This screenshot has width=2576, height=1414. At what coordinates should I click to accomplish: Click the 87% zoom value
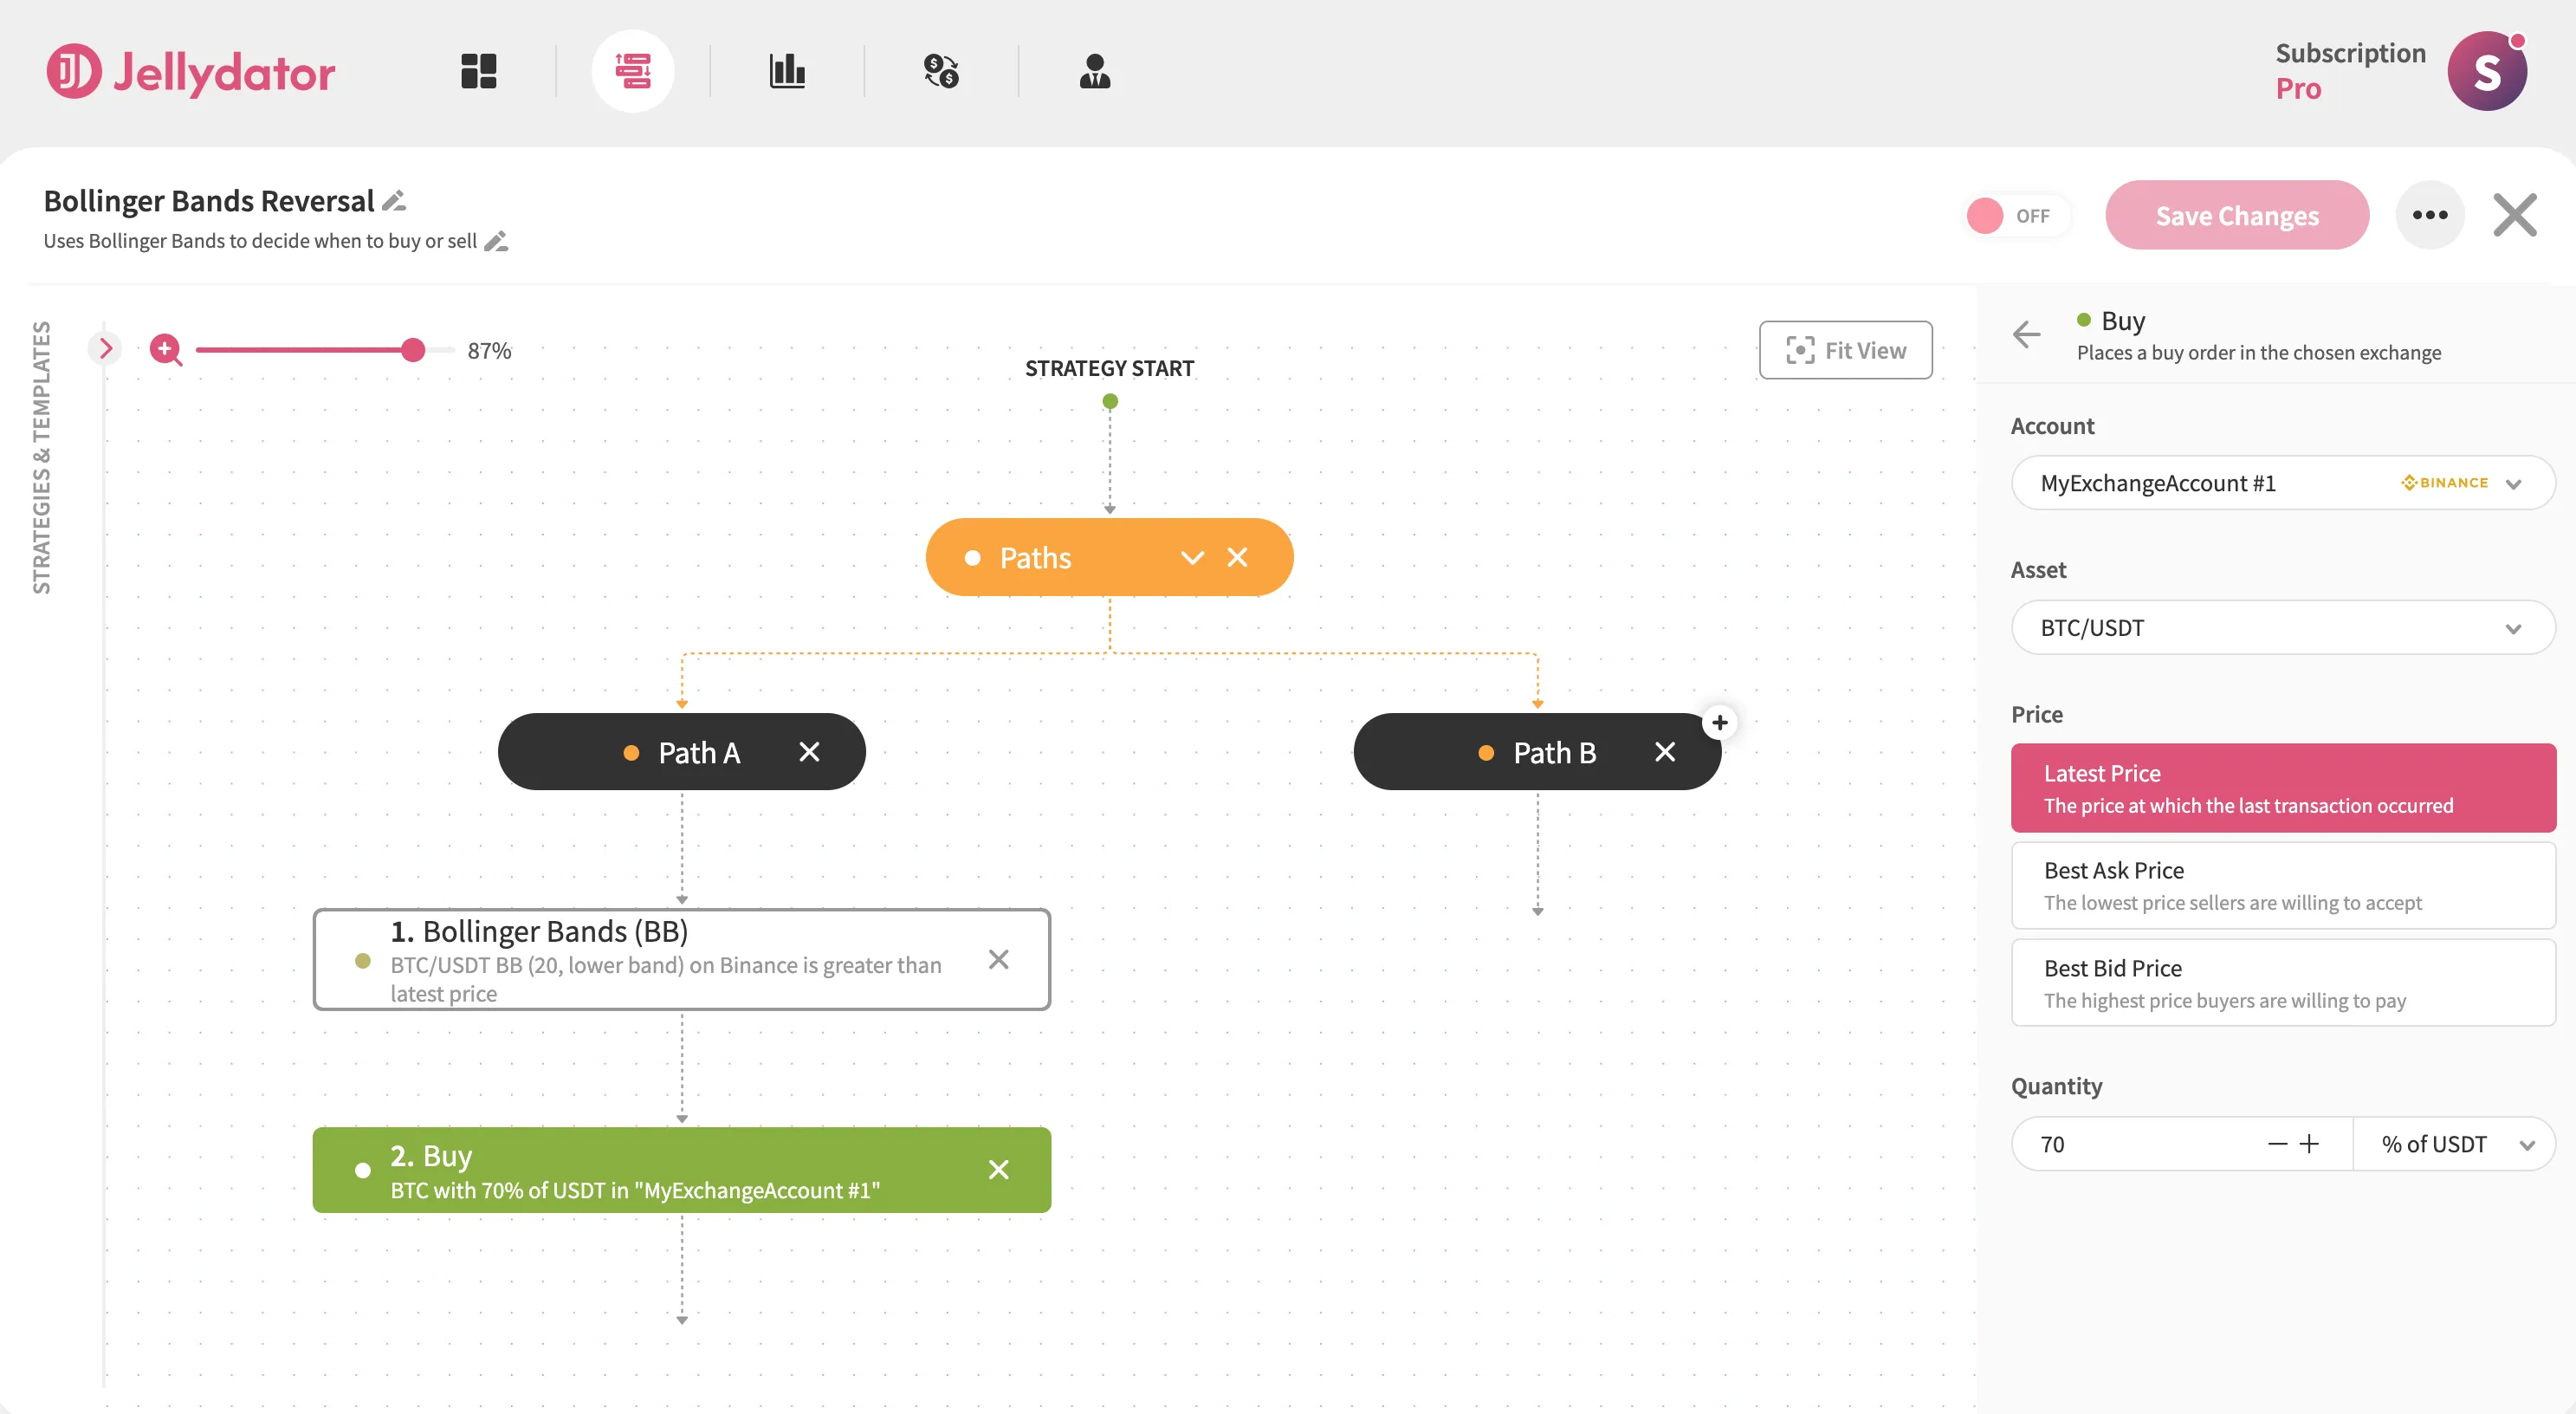click(489, 350)
